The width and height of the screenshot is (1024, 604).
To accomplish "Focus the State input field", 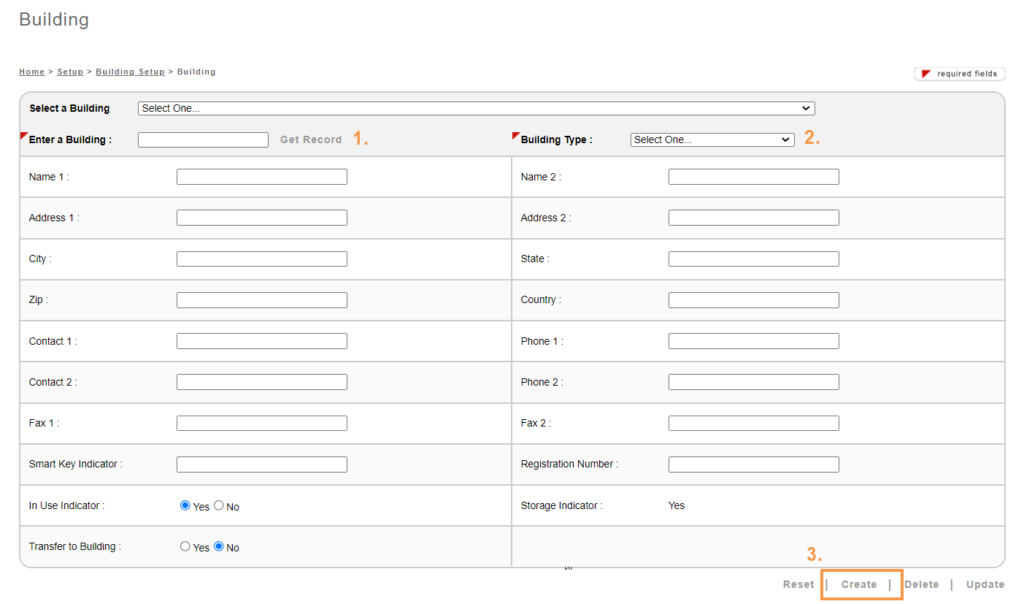I will (x=754, y=259).
